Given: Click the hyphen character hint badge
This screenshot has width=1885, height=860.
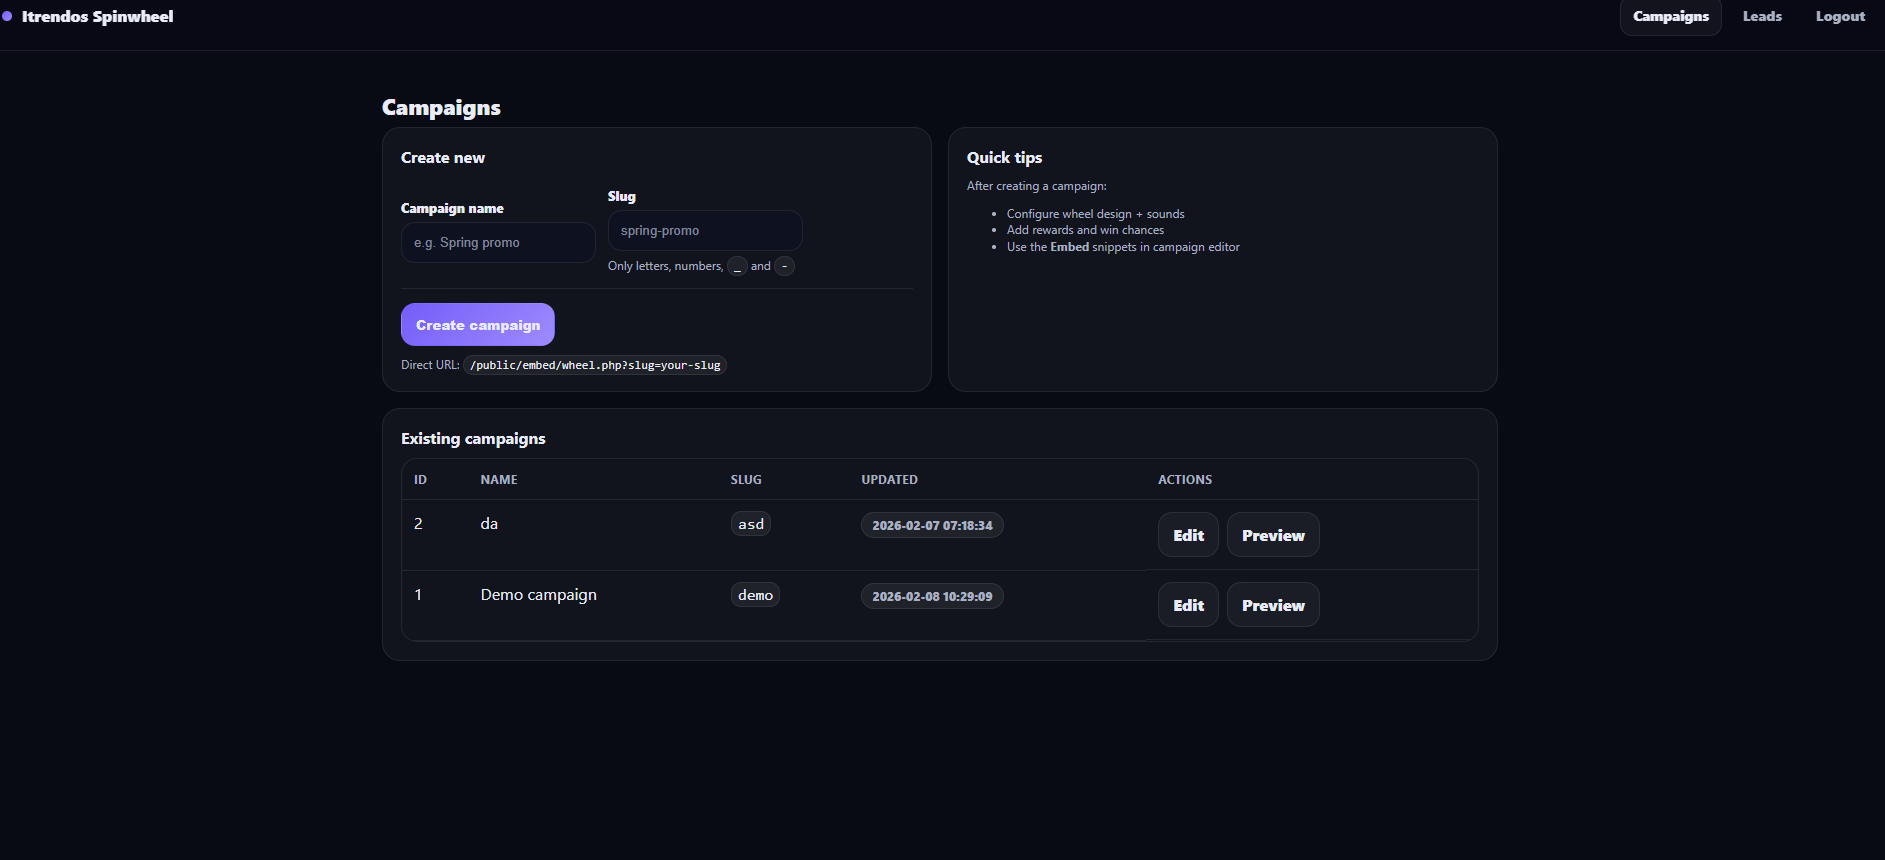Looking at the screenshot, I should 785,267.
